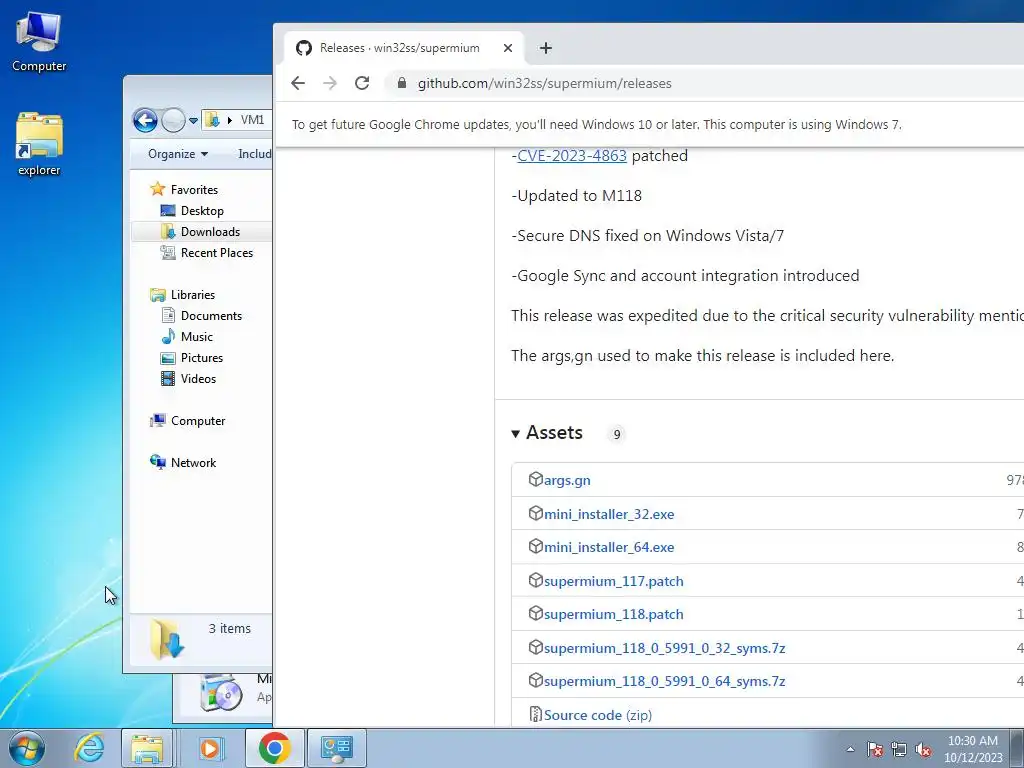Select Network in Explorer navigation pane
Viewport: 1024px width, 768px height.
tap(193, 462)
